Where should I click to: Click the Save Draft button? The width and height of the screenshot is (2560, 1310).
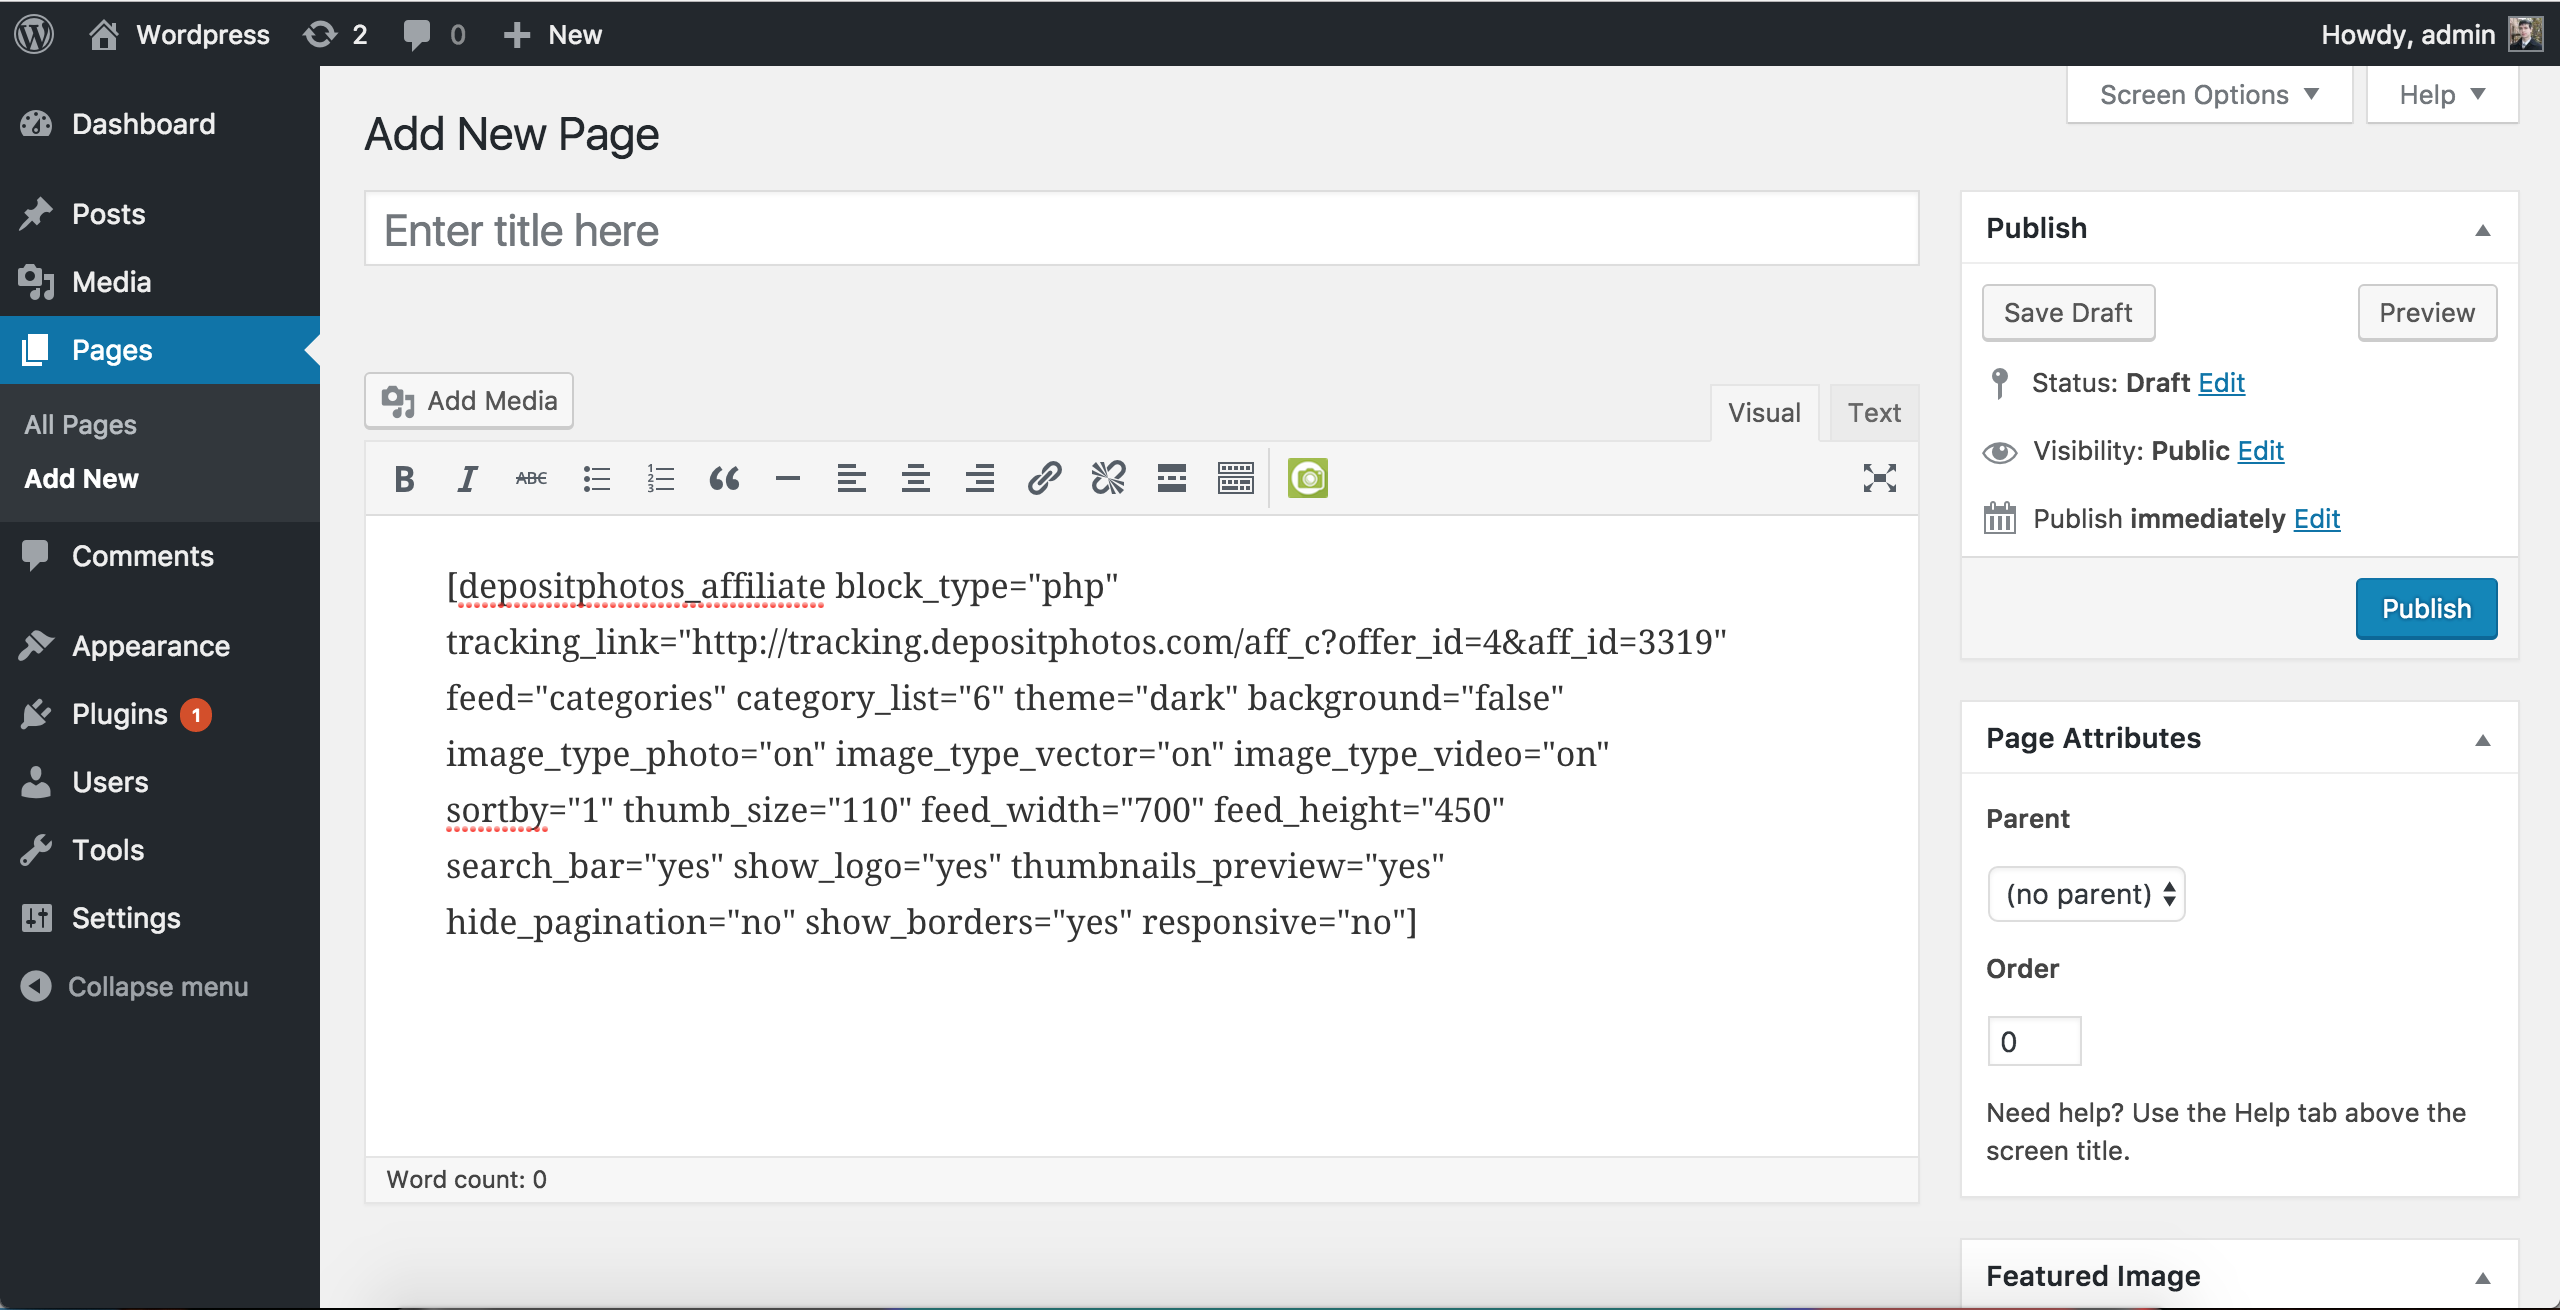[x=2068, y=313]
